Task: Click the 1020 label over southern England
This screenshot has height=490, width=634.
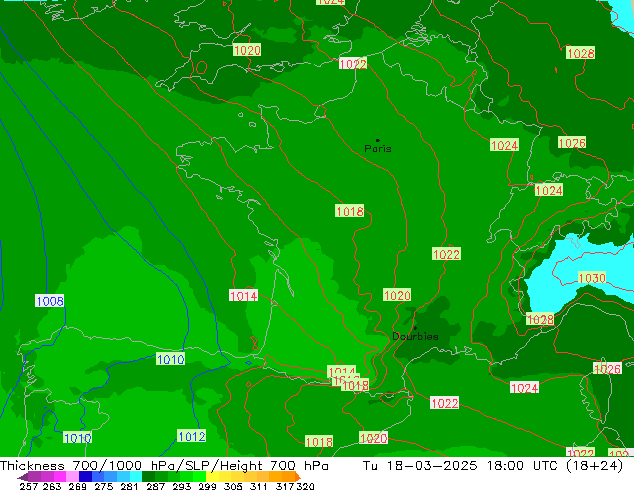Action: click(247, 50)
